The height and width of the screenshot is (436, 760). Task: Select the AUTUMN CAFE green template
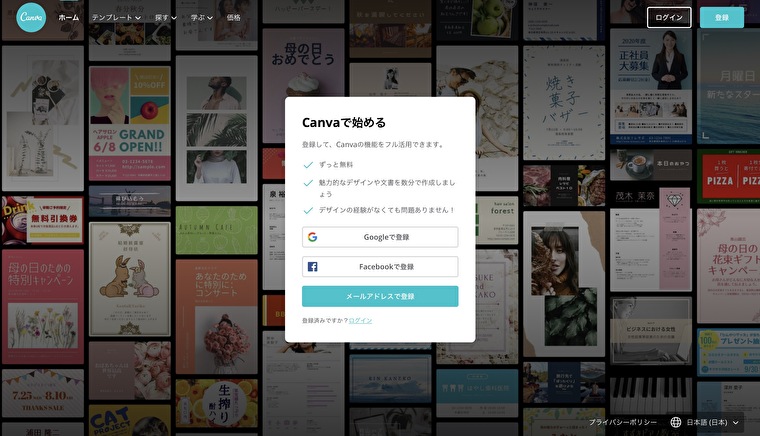[217, 230]
